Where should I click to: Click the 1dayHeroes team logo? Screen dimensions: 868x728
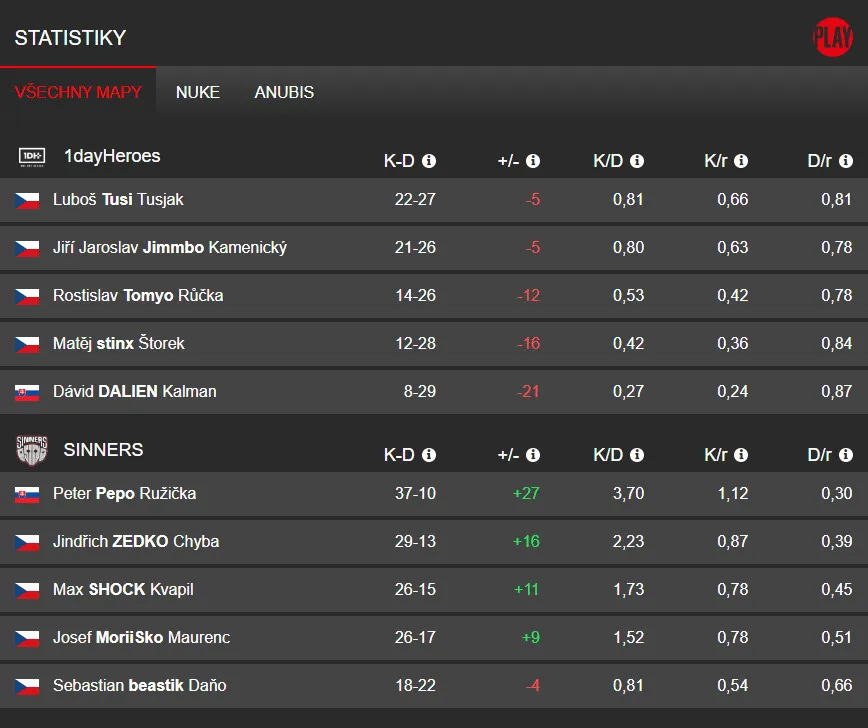[x=32, y=156]
